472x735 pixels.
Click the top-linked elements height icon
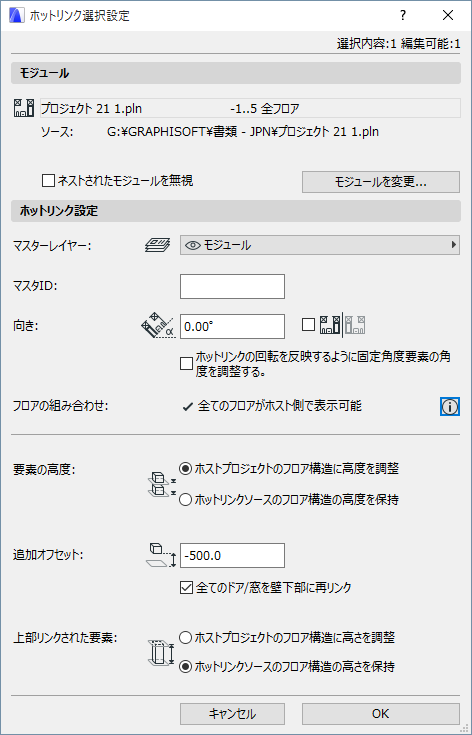(161, 652)
